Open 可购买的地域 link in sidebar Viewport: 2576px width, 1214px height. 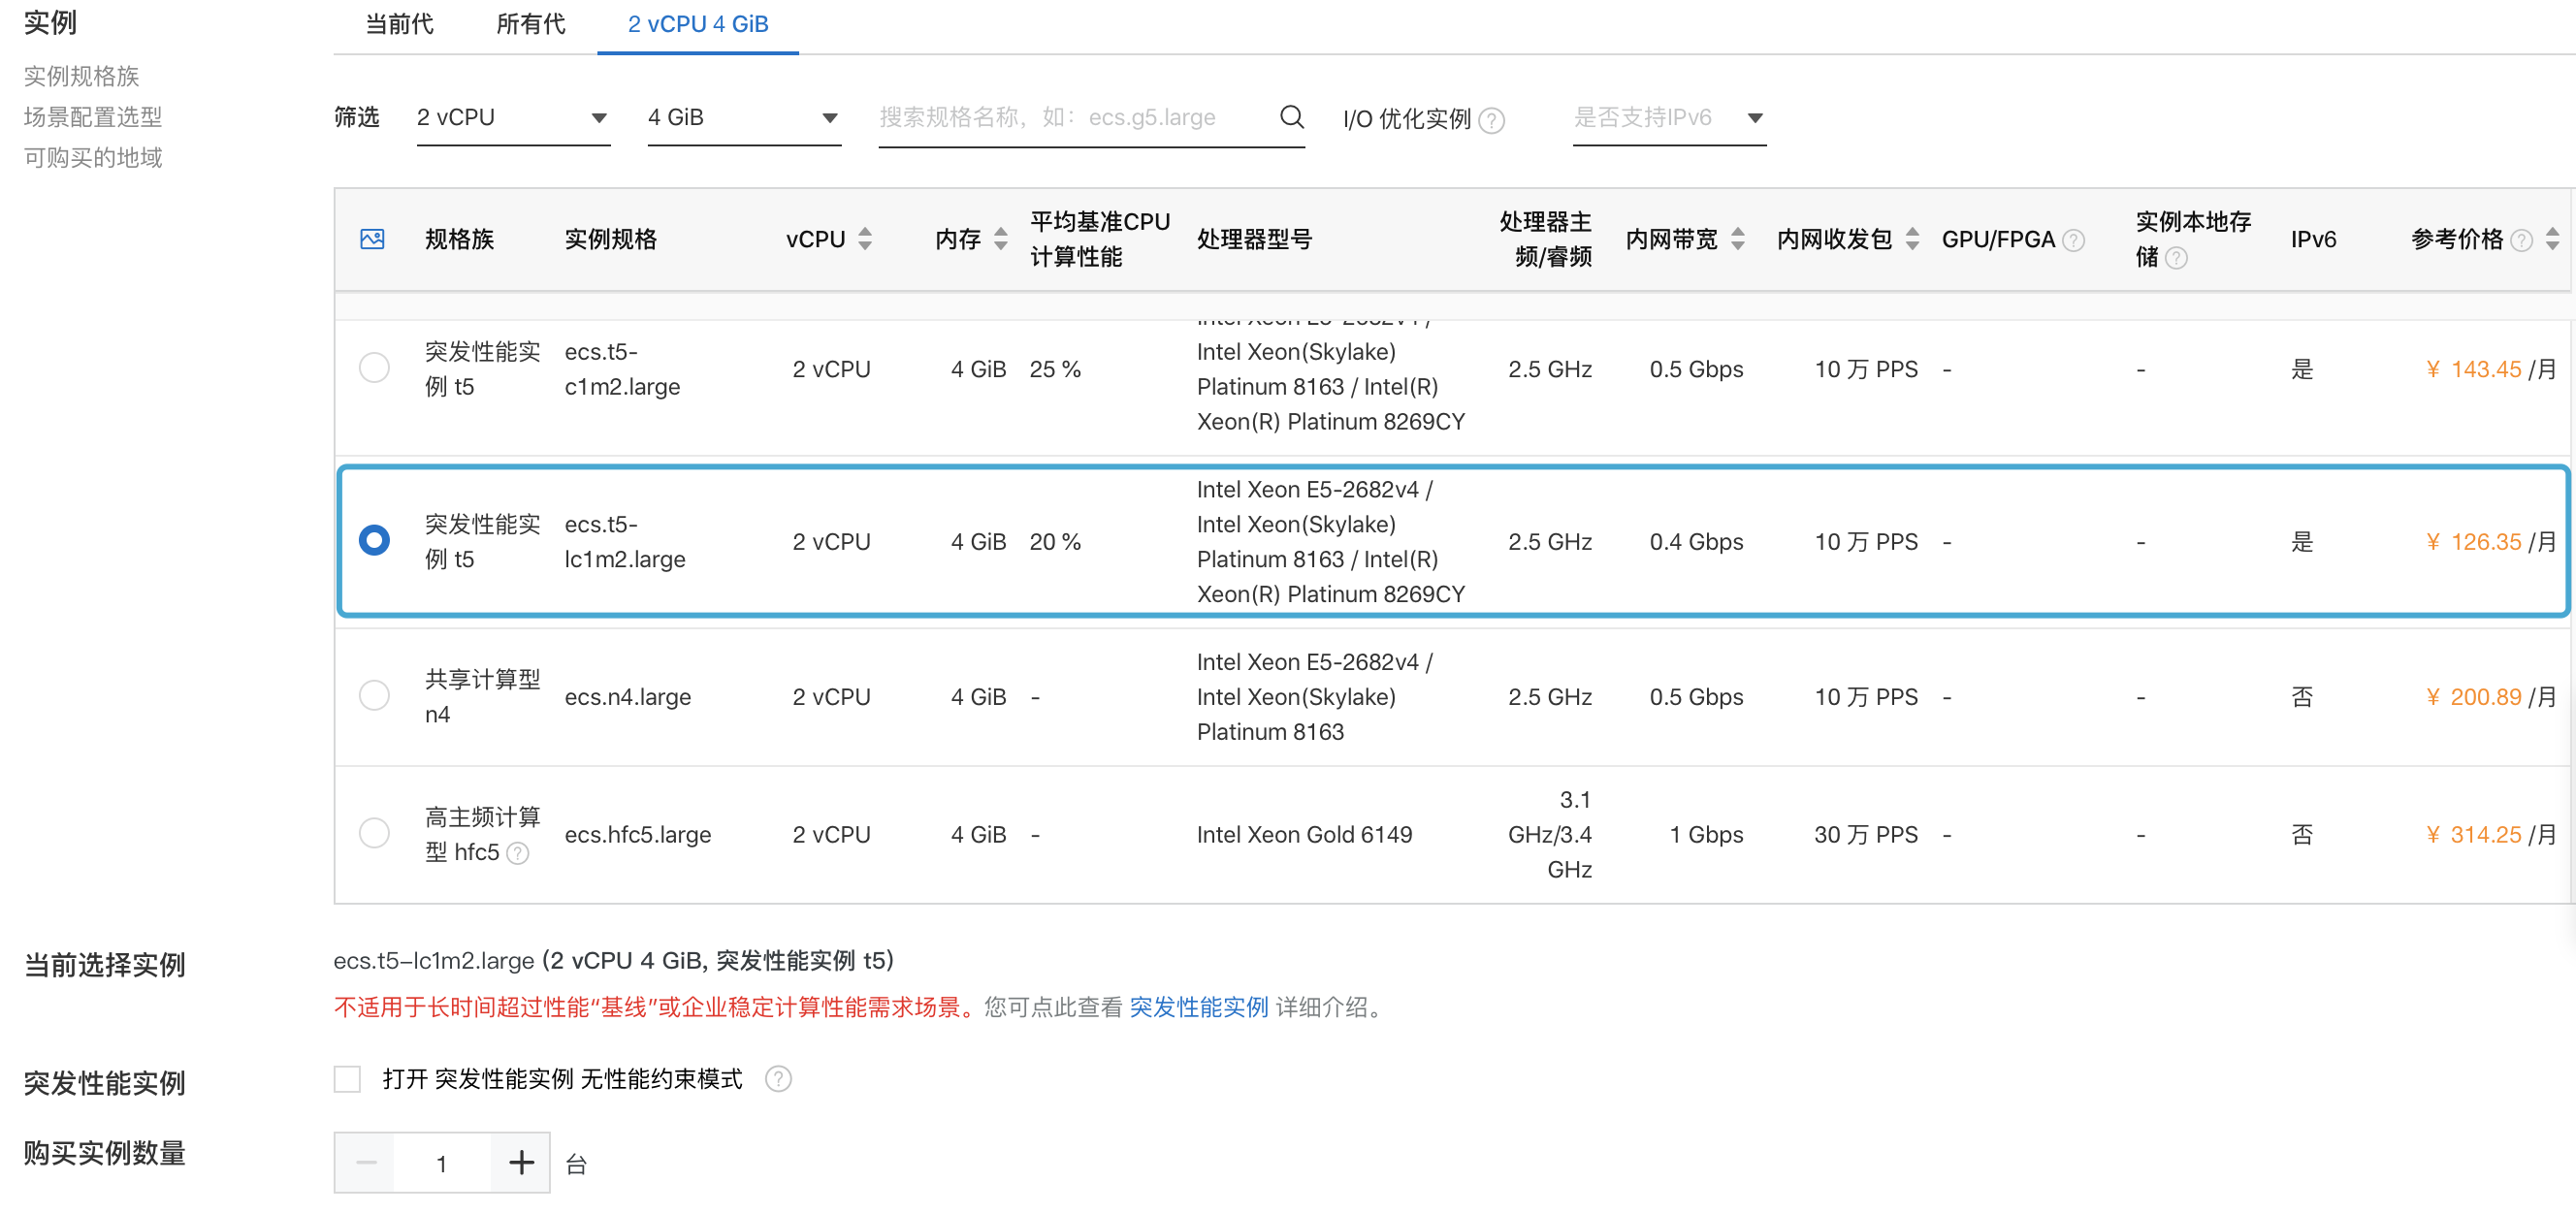[x=93, y=158]
